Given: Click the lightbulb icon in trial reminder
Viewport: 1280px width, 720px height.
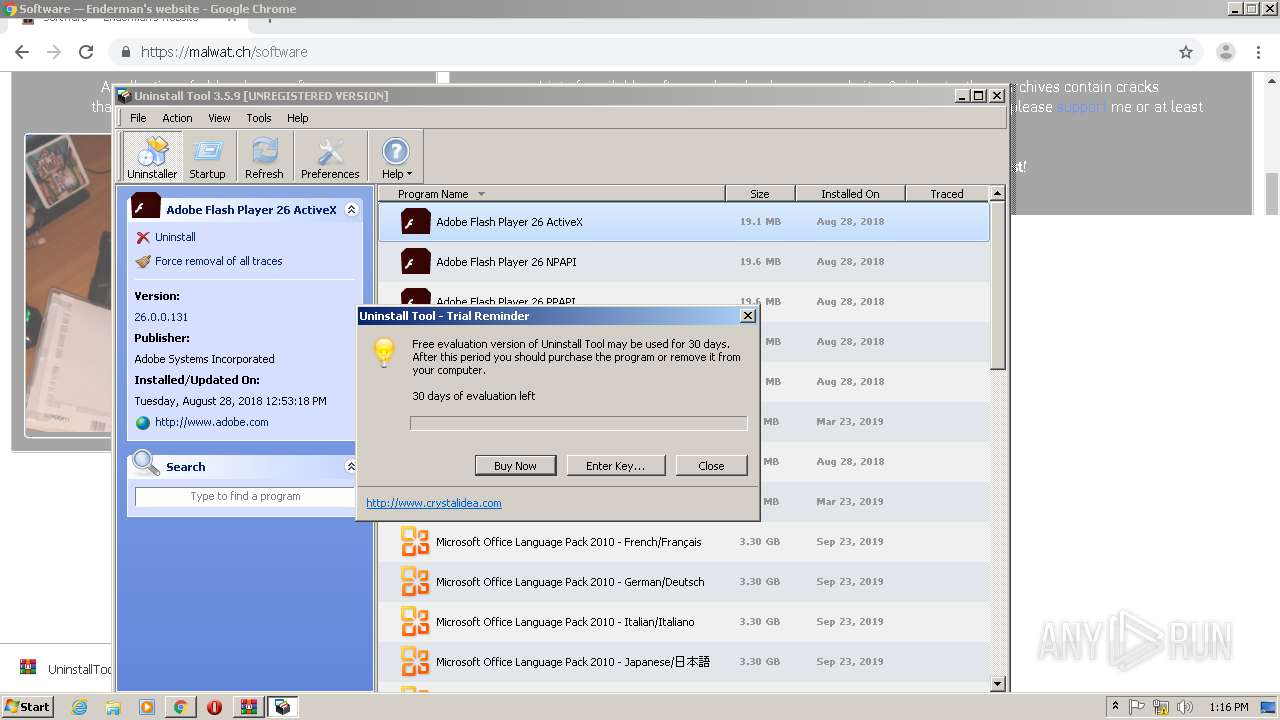Looking at the screenshot, I should tap(384, 352).
